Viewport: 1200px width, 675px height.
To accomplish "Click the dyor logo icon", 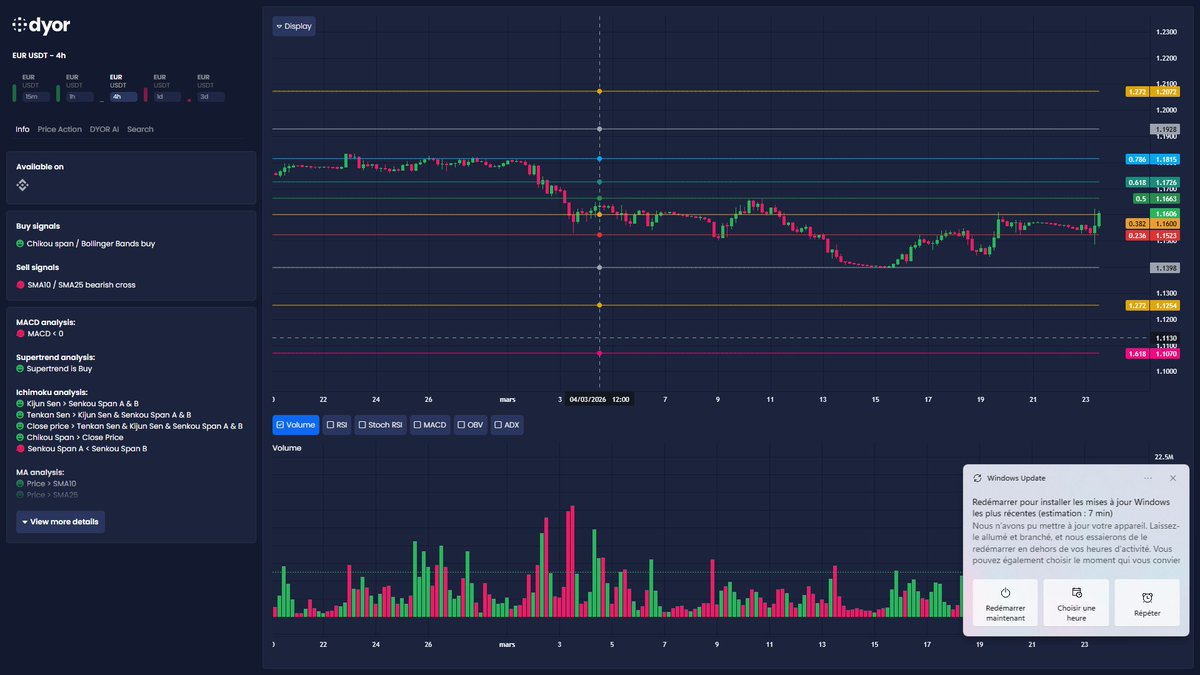I will 18,25.
